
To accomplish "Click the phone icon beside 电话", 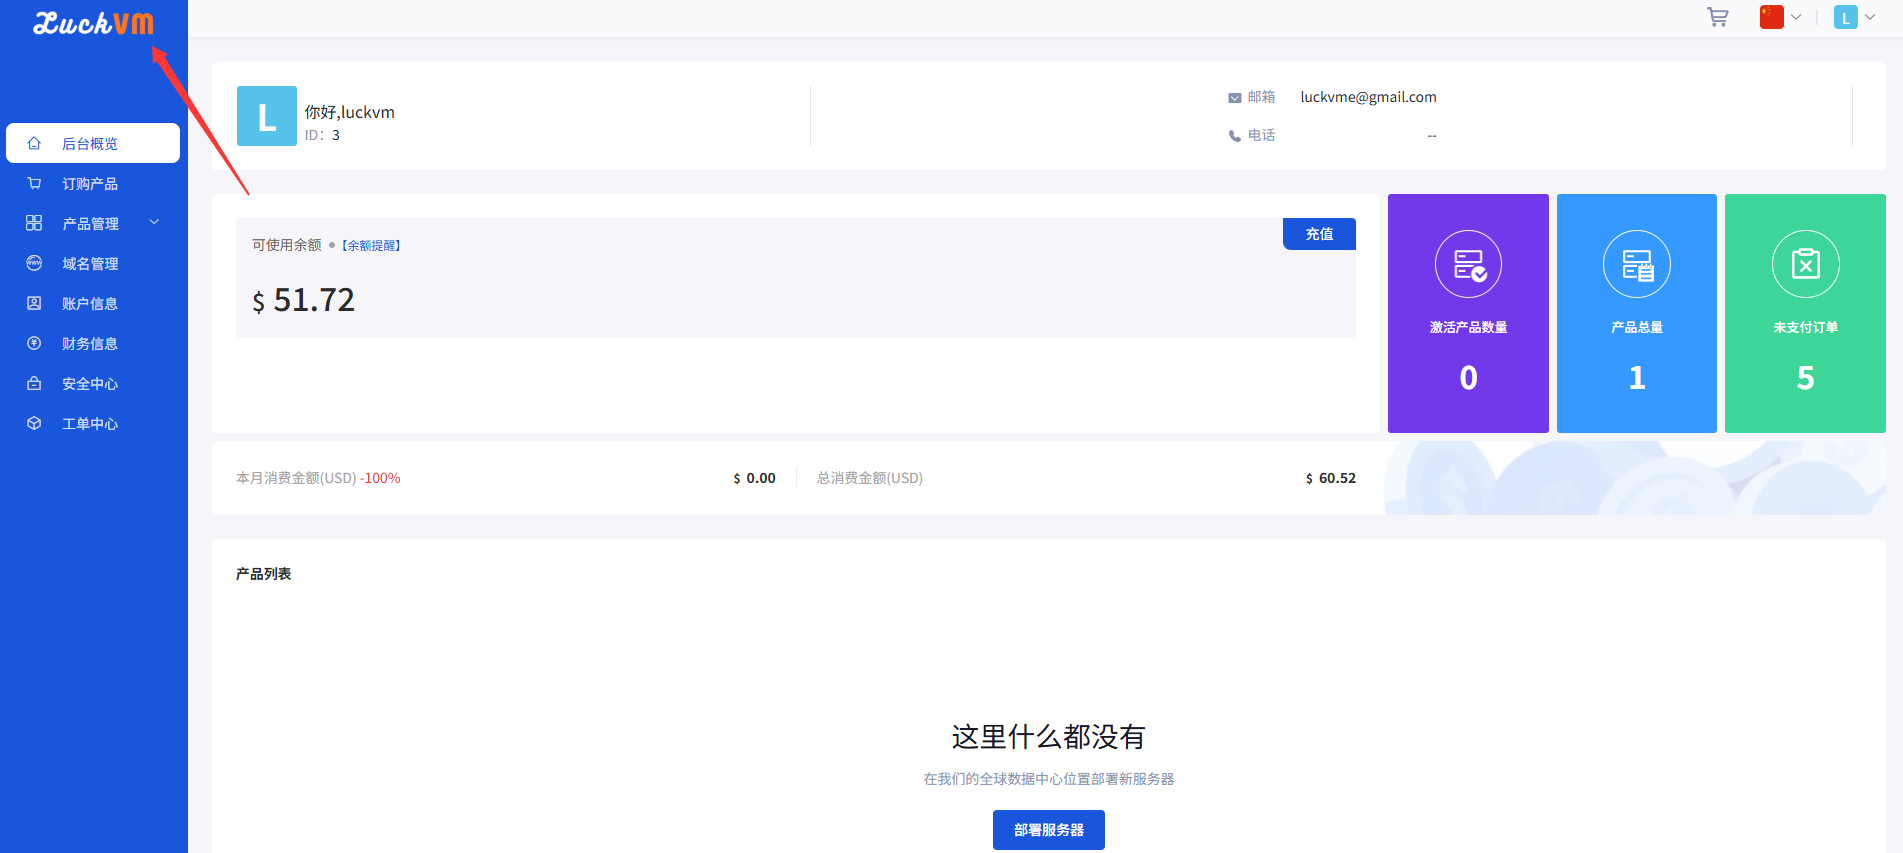I will tap(1235, 136).
